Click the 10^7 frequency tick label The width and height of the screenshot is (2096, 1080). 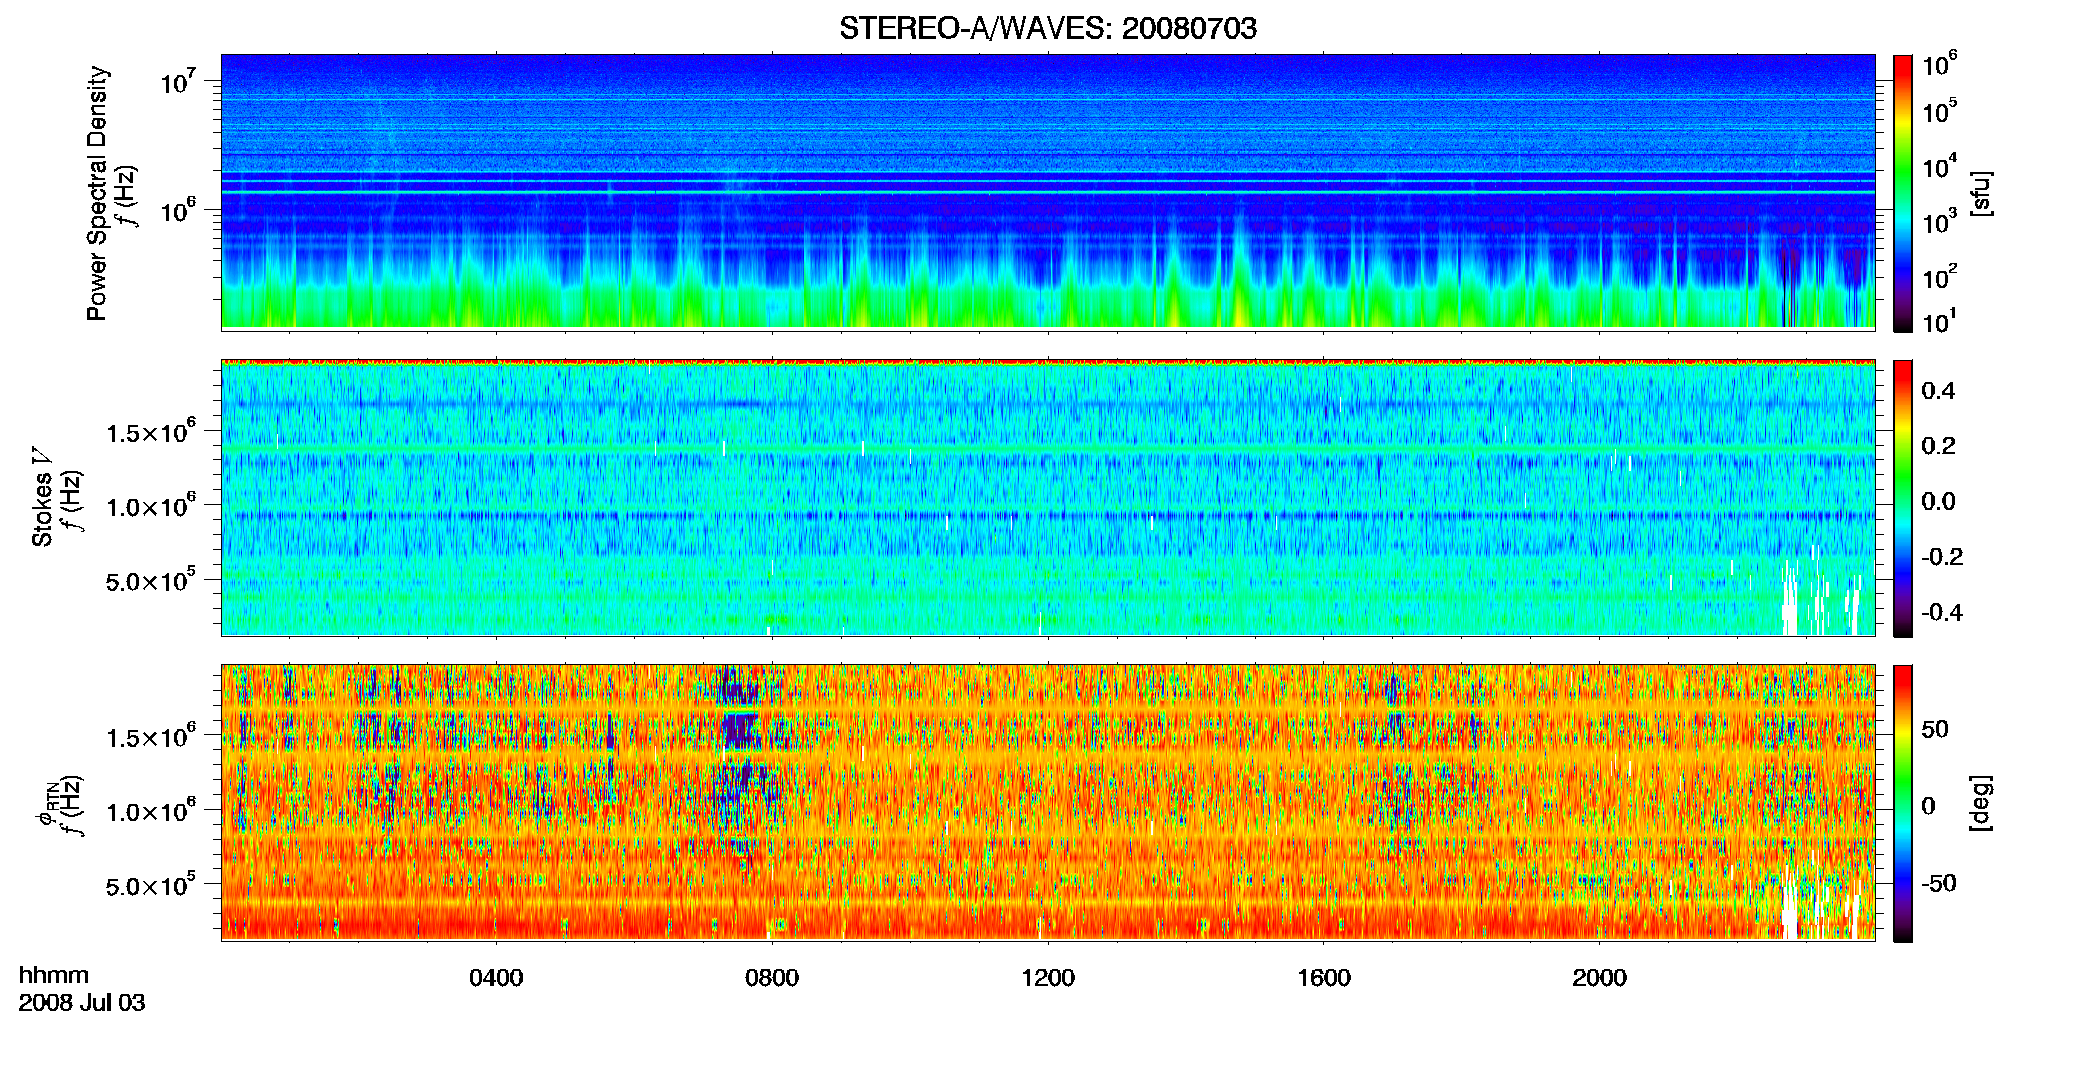tap(177, 80)
